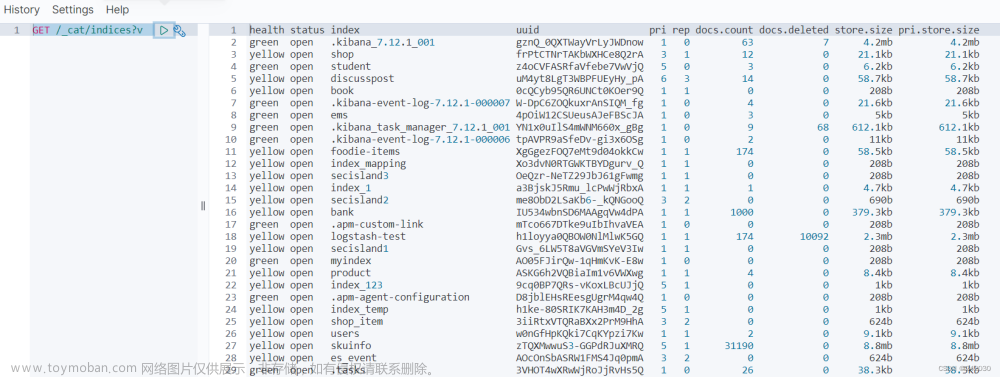This screenshot has height=377, width=1000.
Task: Select the index_mapping index name
Action: 368,163
